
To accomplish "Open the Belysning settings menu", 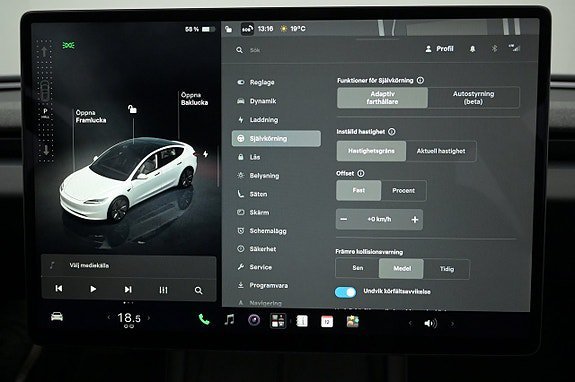I will [x=258, y=176].
